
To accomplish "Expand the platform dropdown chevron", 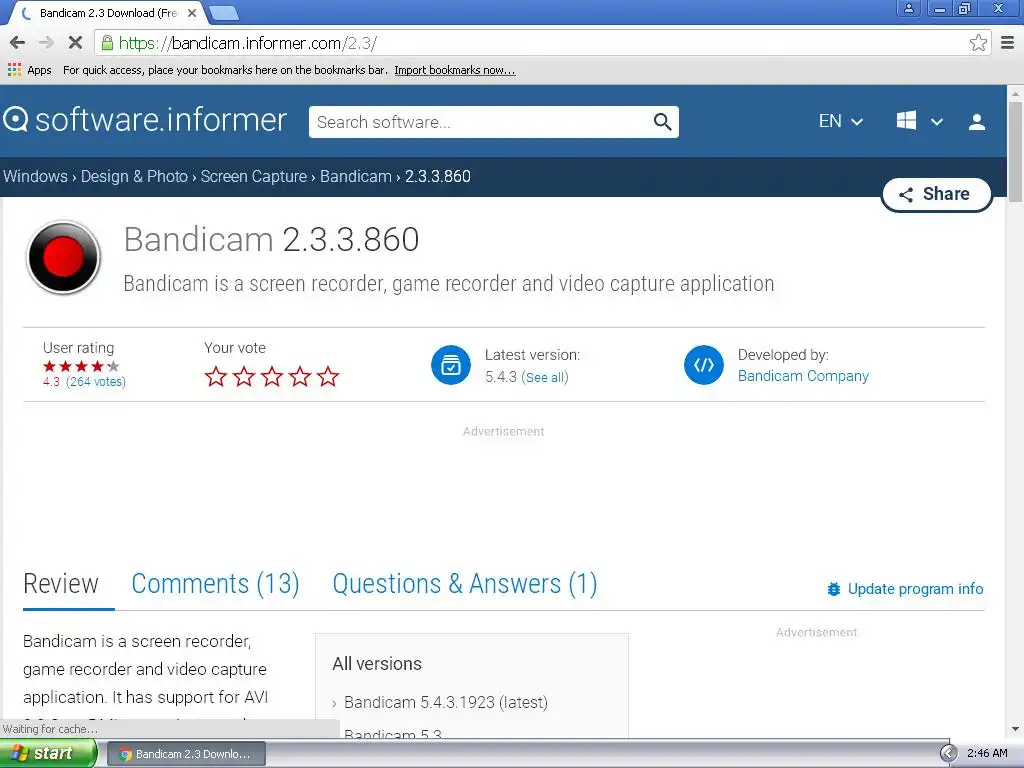I will coord(936,122).
